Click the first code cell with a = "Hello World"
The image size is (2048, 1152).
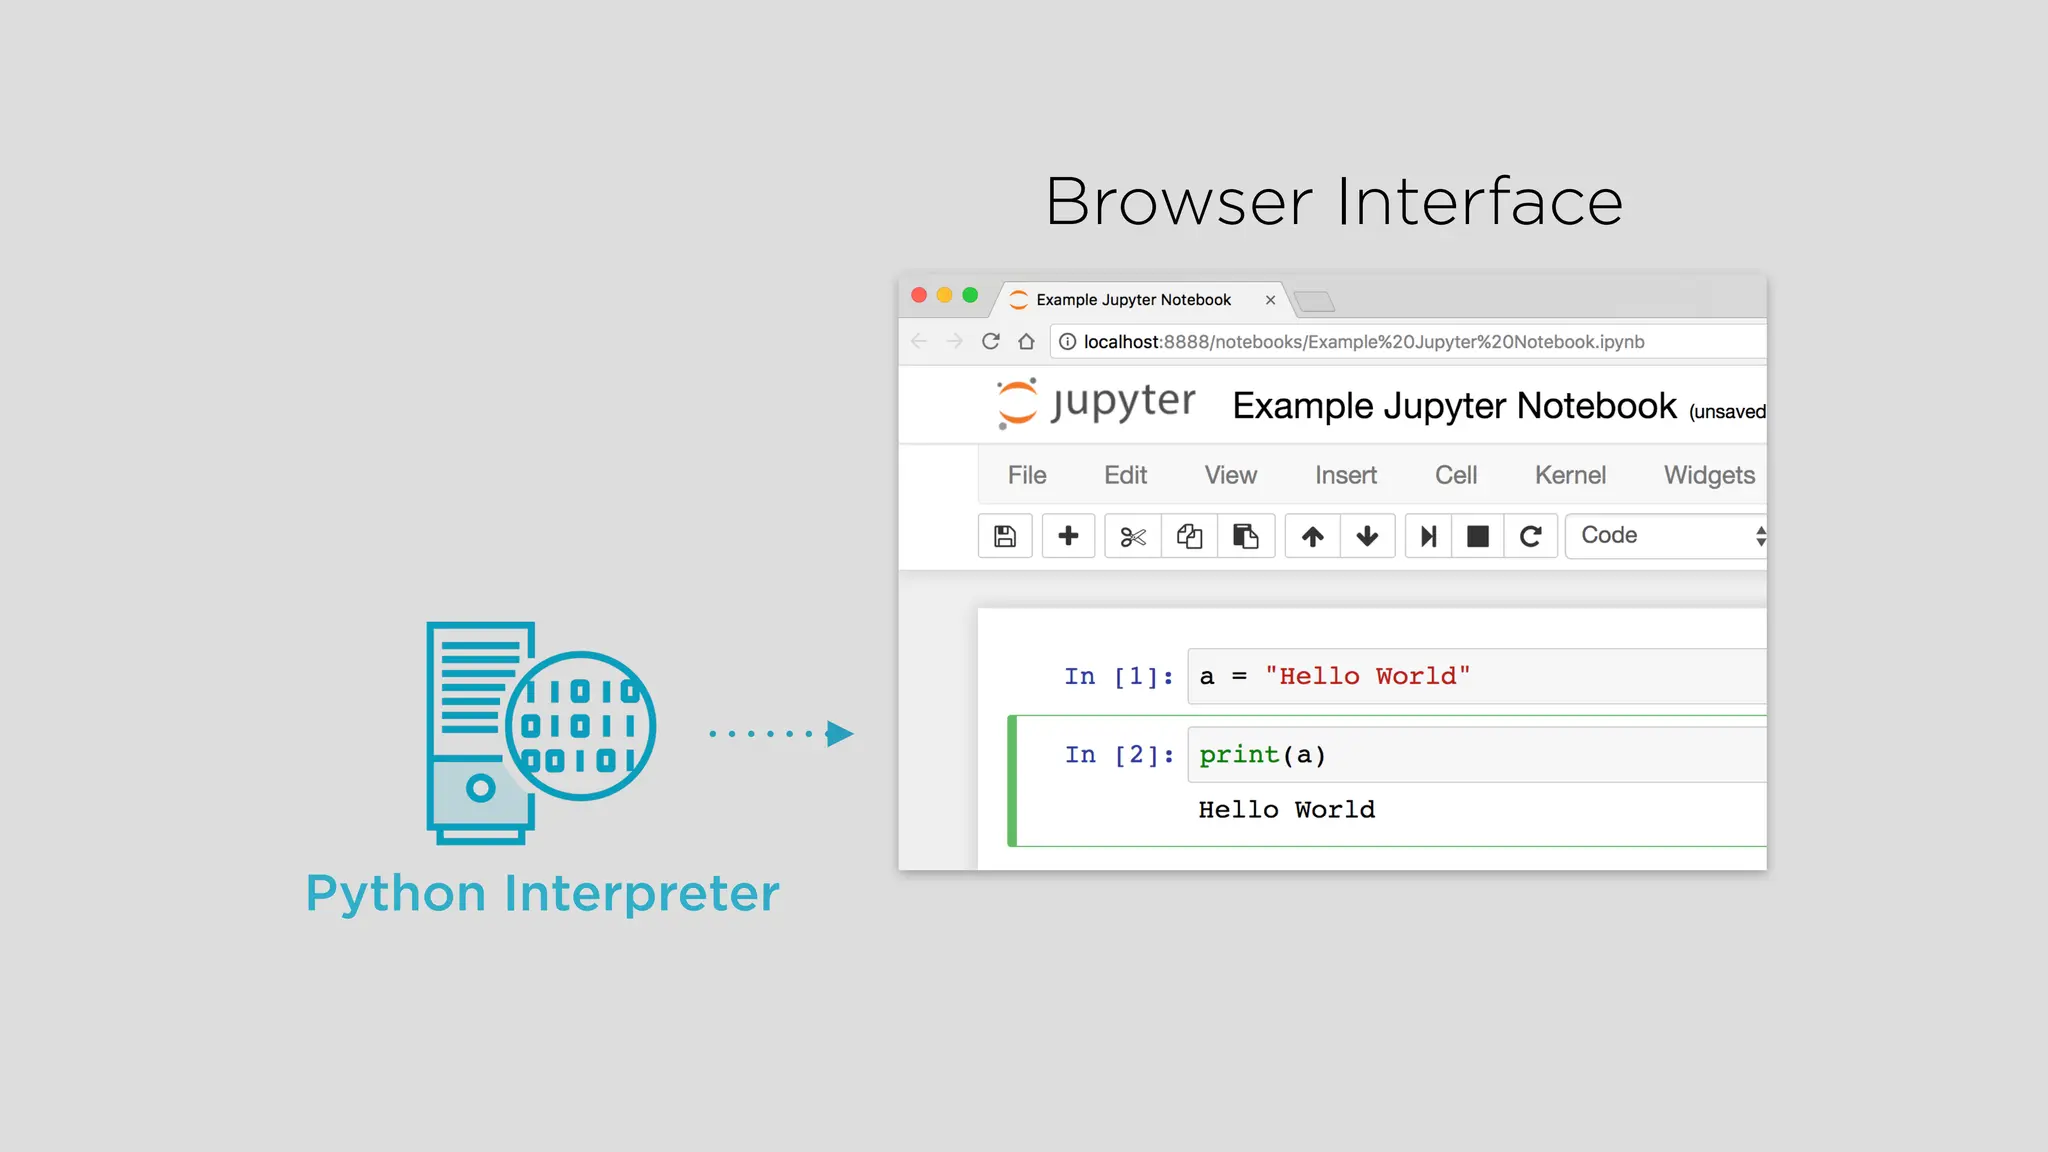tap(1477, 676)
